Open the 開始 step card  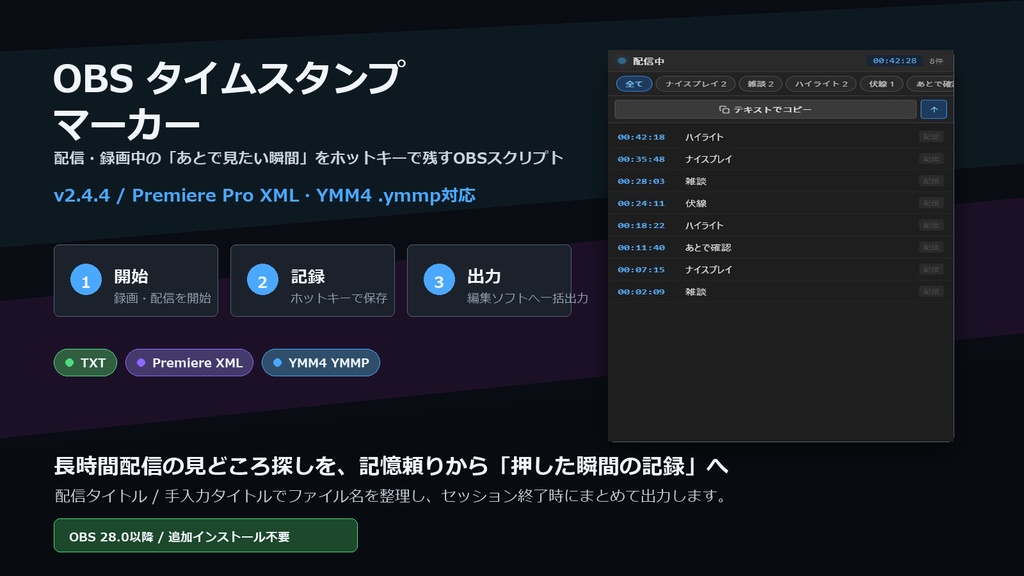pos(136,281)
